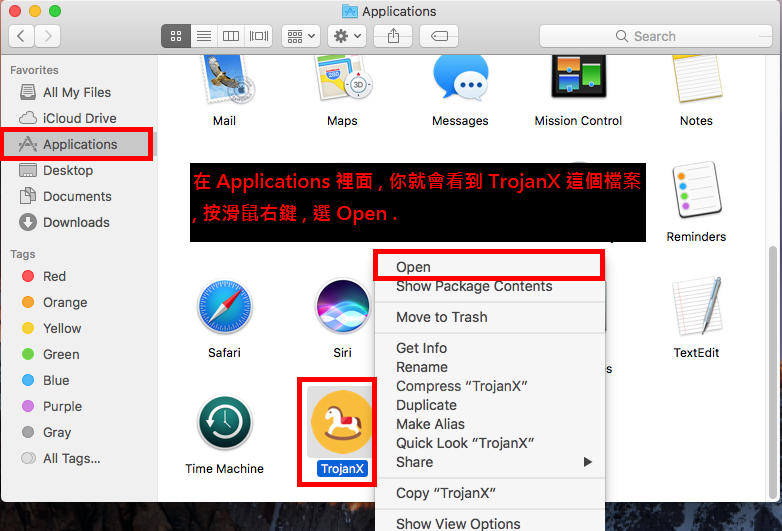
Task: Click the Reminders app icon
Action: coord(696,192)
